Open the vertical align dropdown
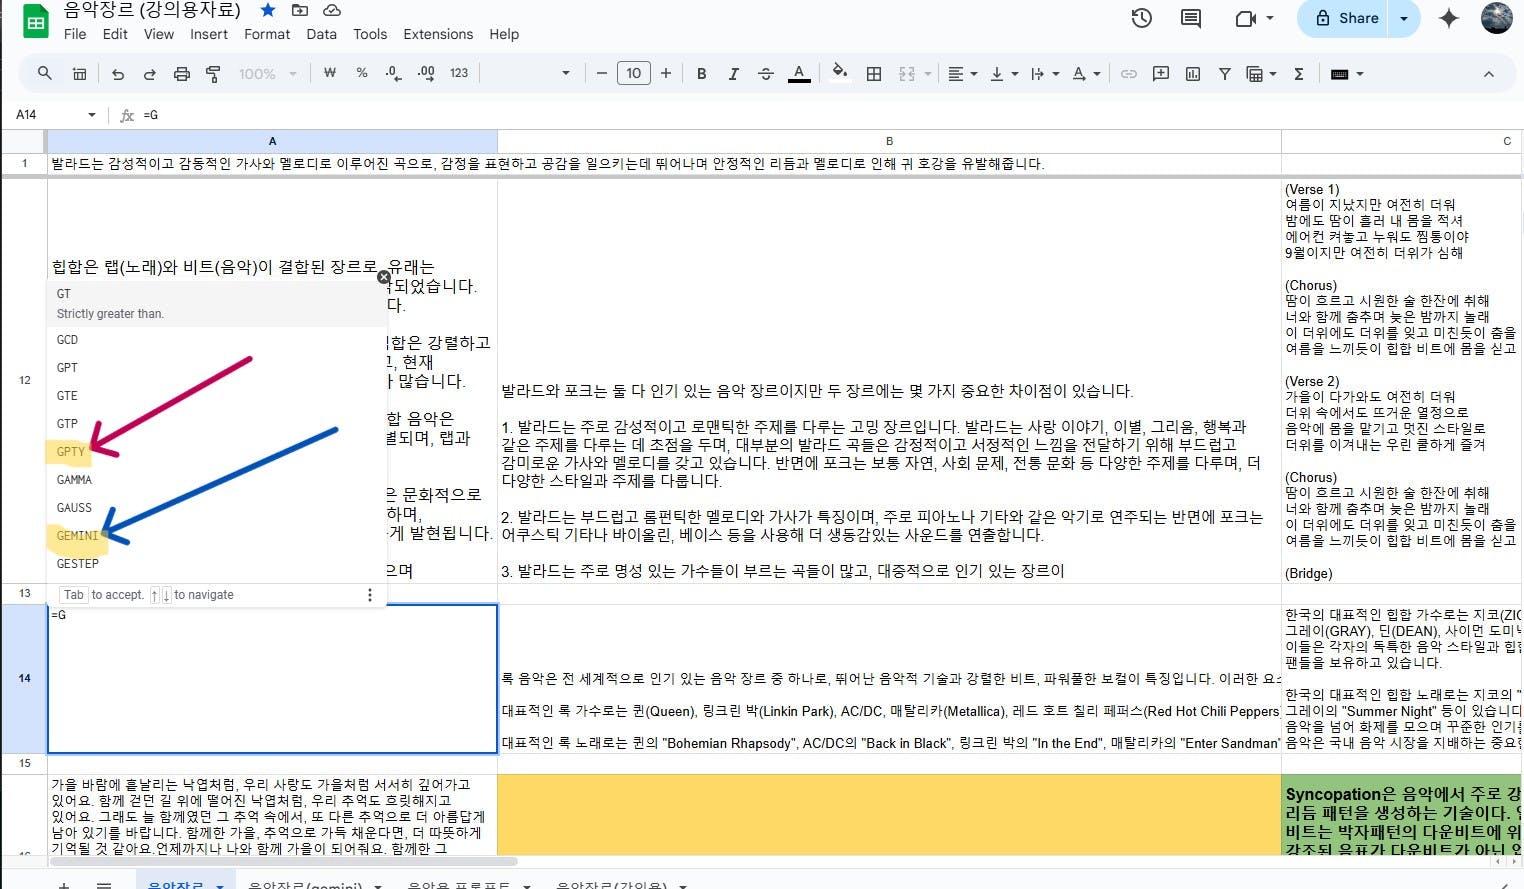This screenshot has height=889, width=1524. pyautogui.click(x=1003, y=73)
